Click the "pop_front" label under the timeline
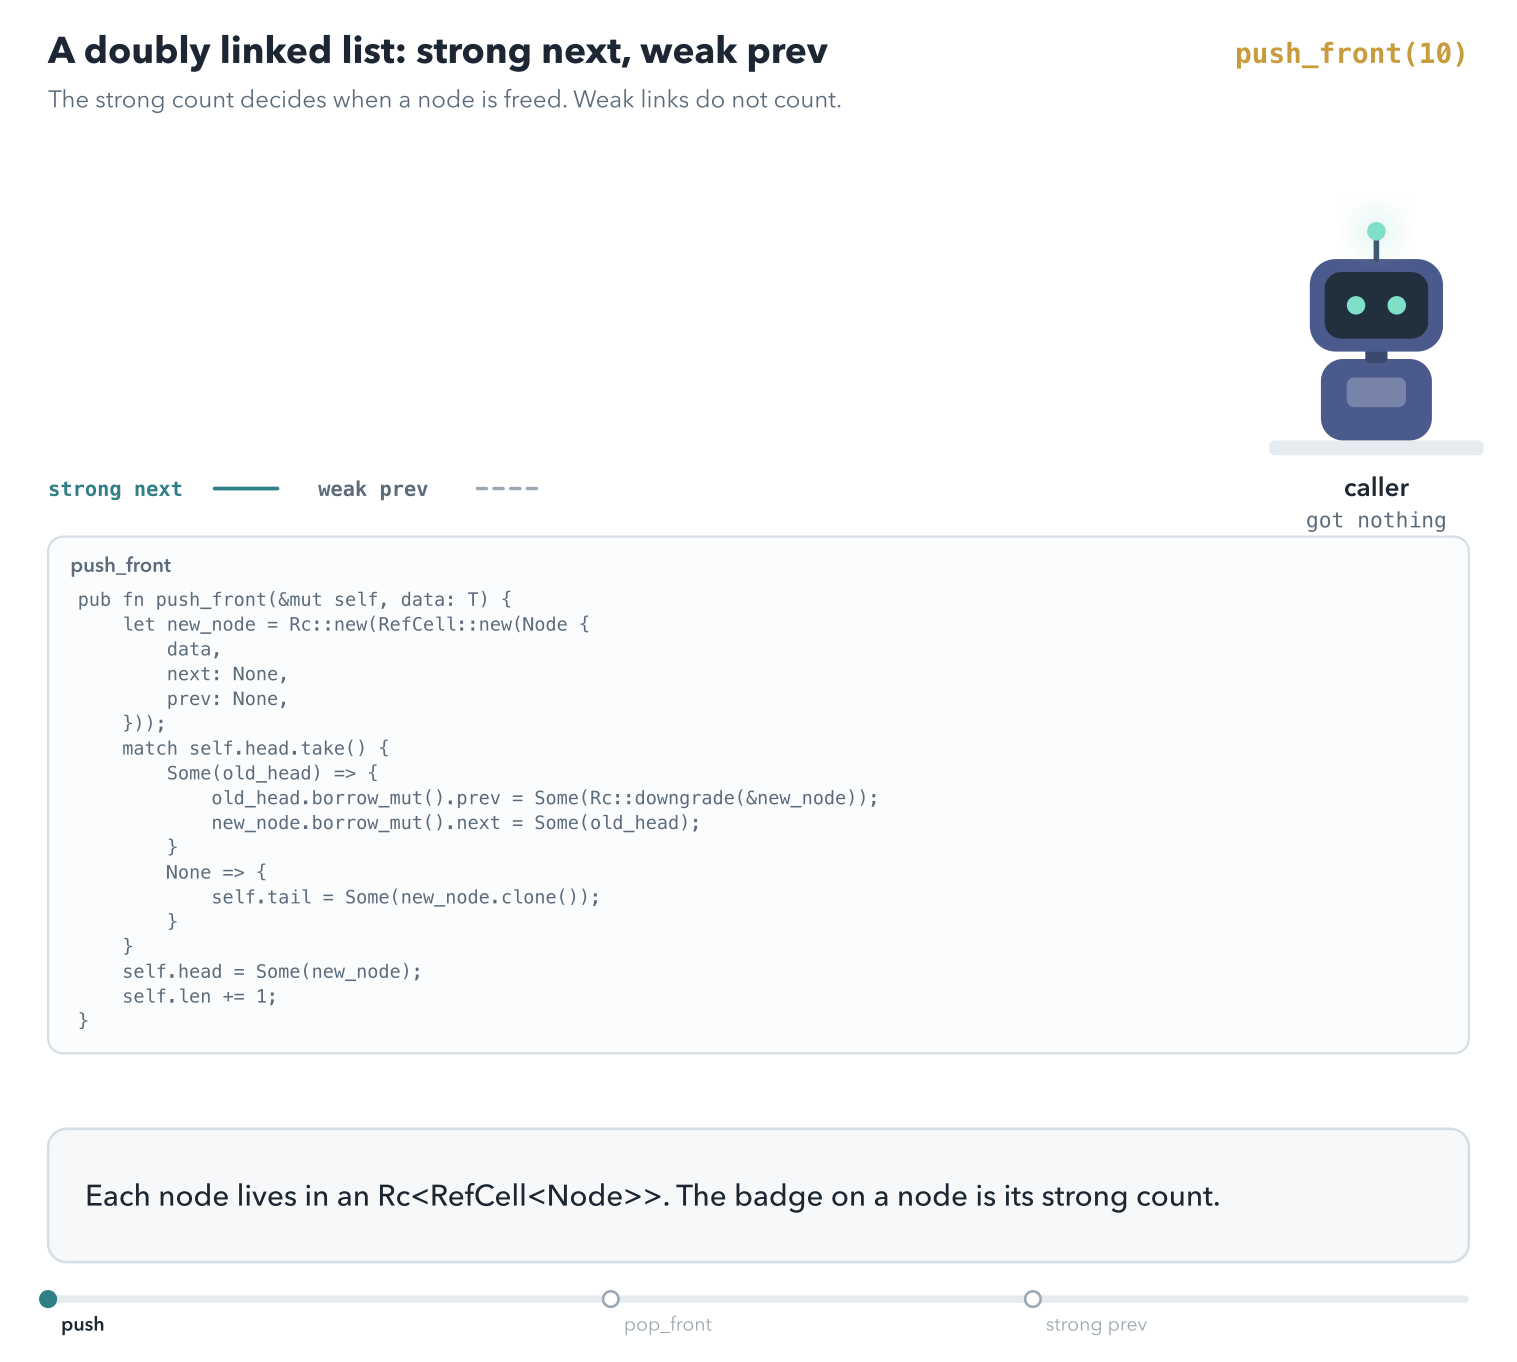The image size is (1517, 1362). [x=668, y=1325]
